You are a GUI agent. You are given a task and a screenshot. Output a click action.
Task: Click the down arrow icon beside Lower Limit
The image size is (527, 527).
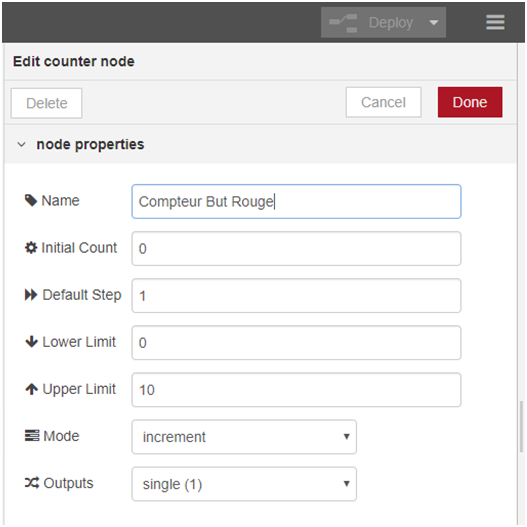[32, 342]
